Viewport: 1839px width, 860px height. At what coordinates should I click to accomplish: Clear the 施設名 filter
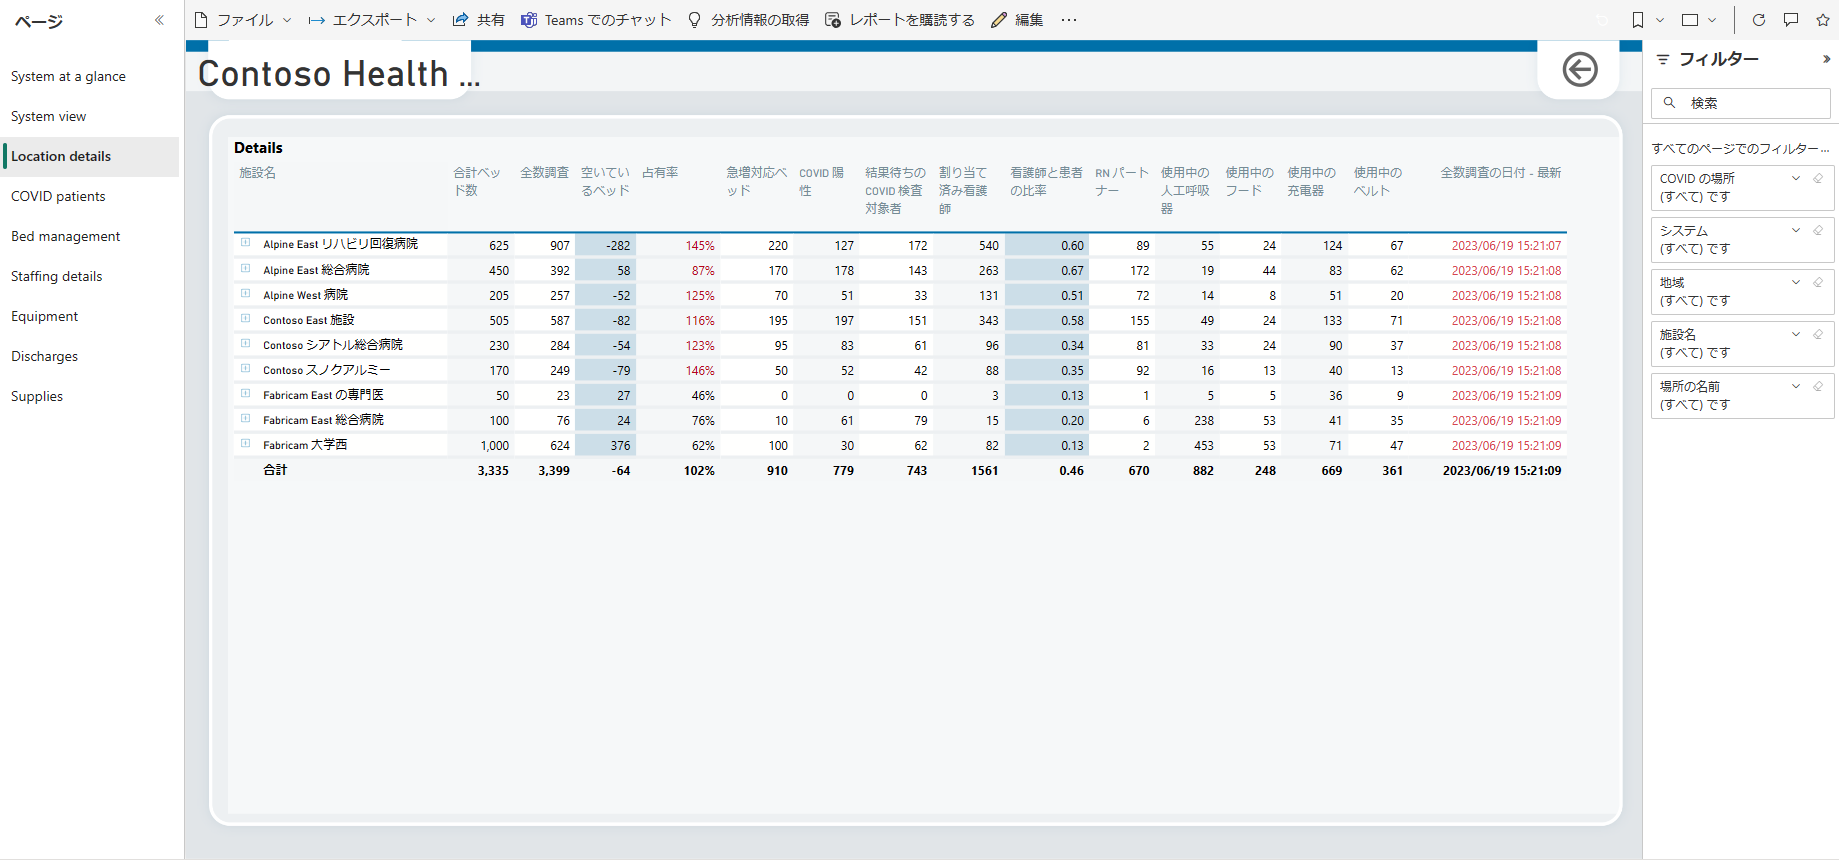1818,334
